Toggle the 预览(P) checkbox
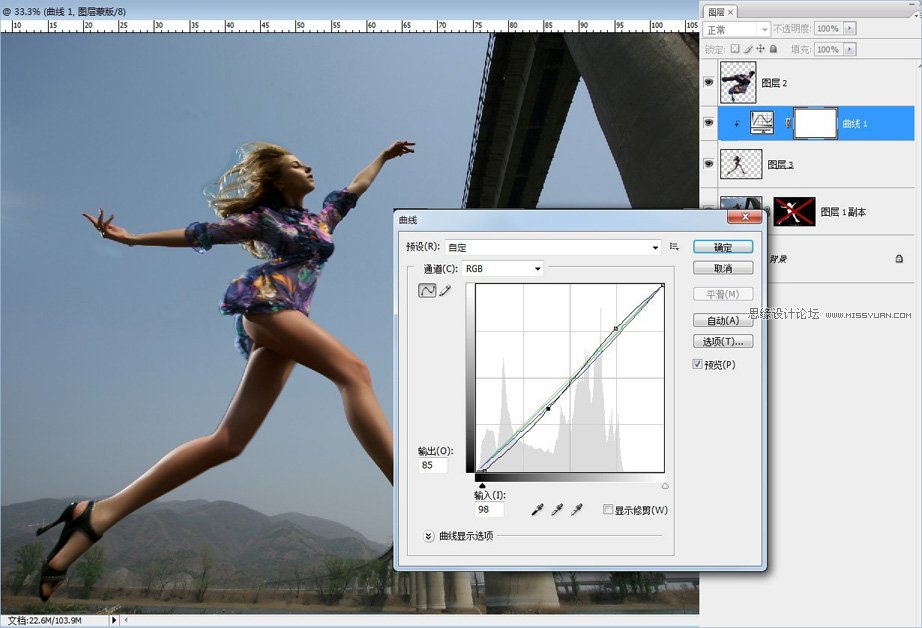 [697, 365]
